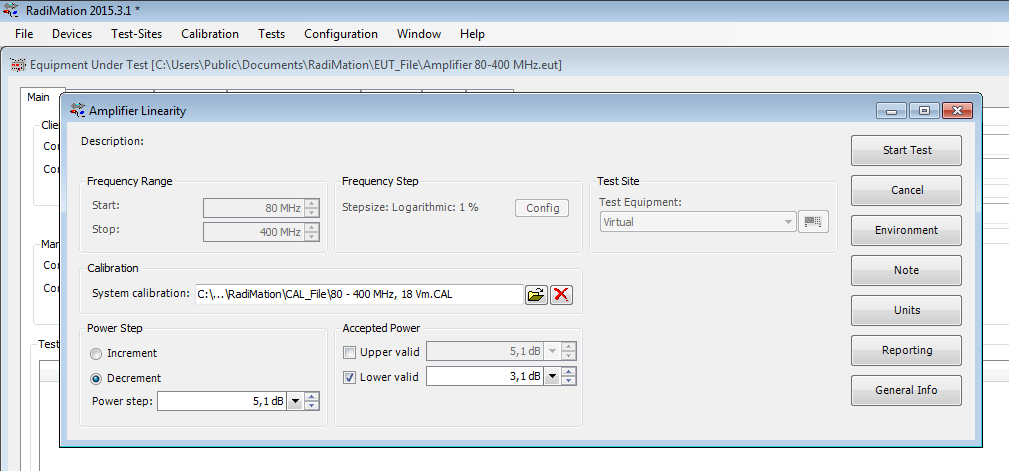Click the Units button
The height and width of the screenshot is (471, 1009).
click(x=907, y=310)
